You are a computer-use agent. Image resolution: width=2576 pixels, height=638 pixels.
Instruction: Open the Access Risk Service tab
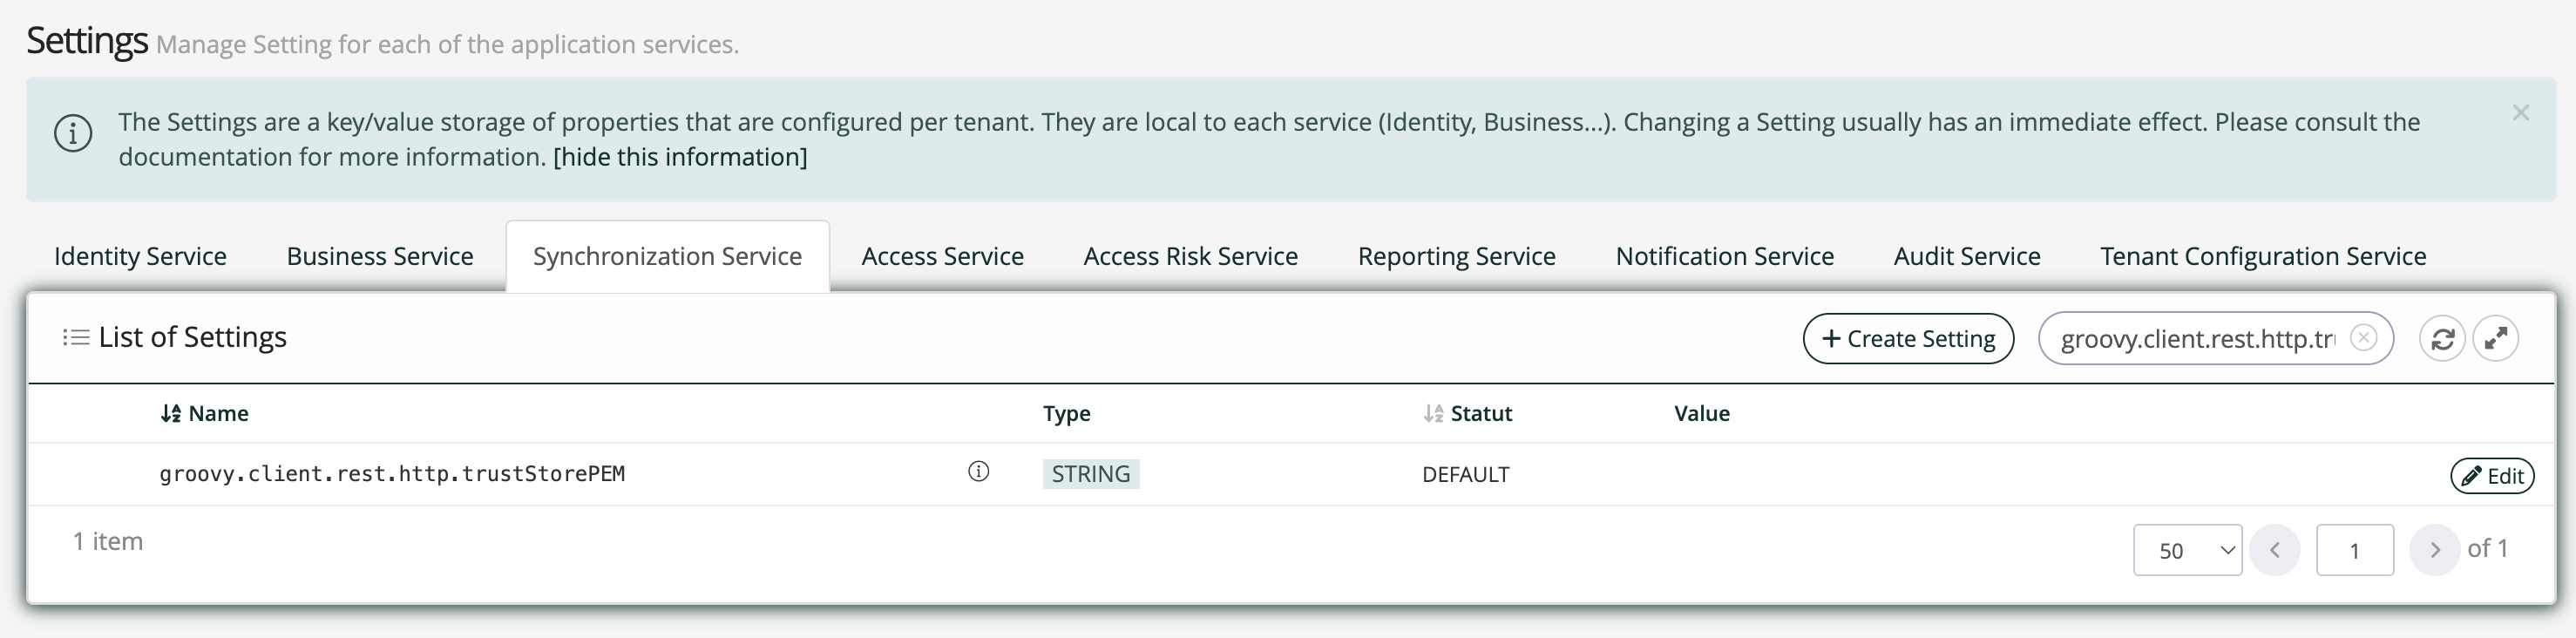[1191, 256]
